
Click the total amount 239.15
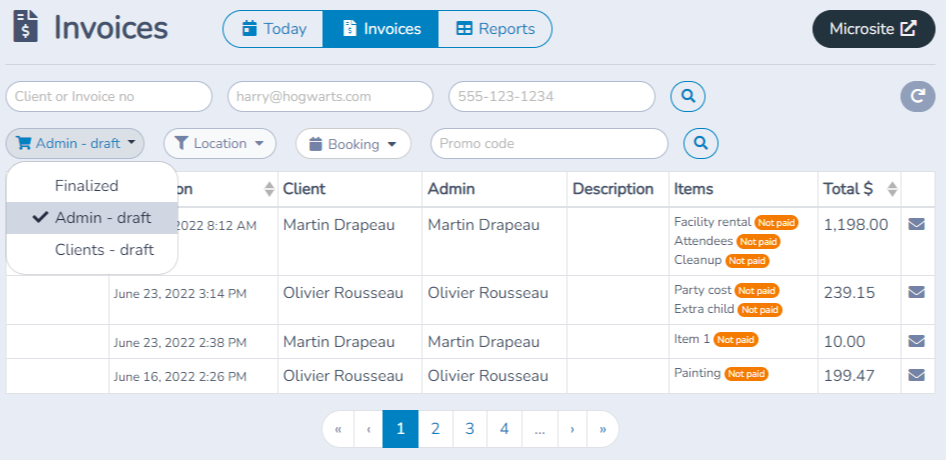pos(849,293)
